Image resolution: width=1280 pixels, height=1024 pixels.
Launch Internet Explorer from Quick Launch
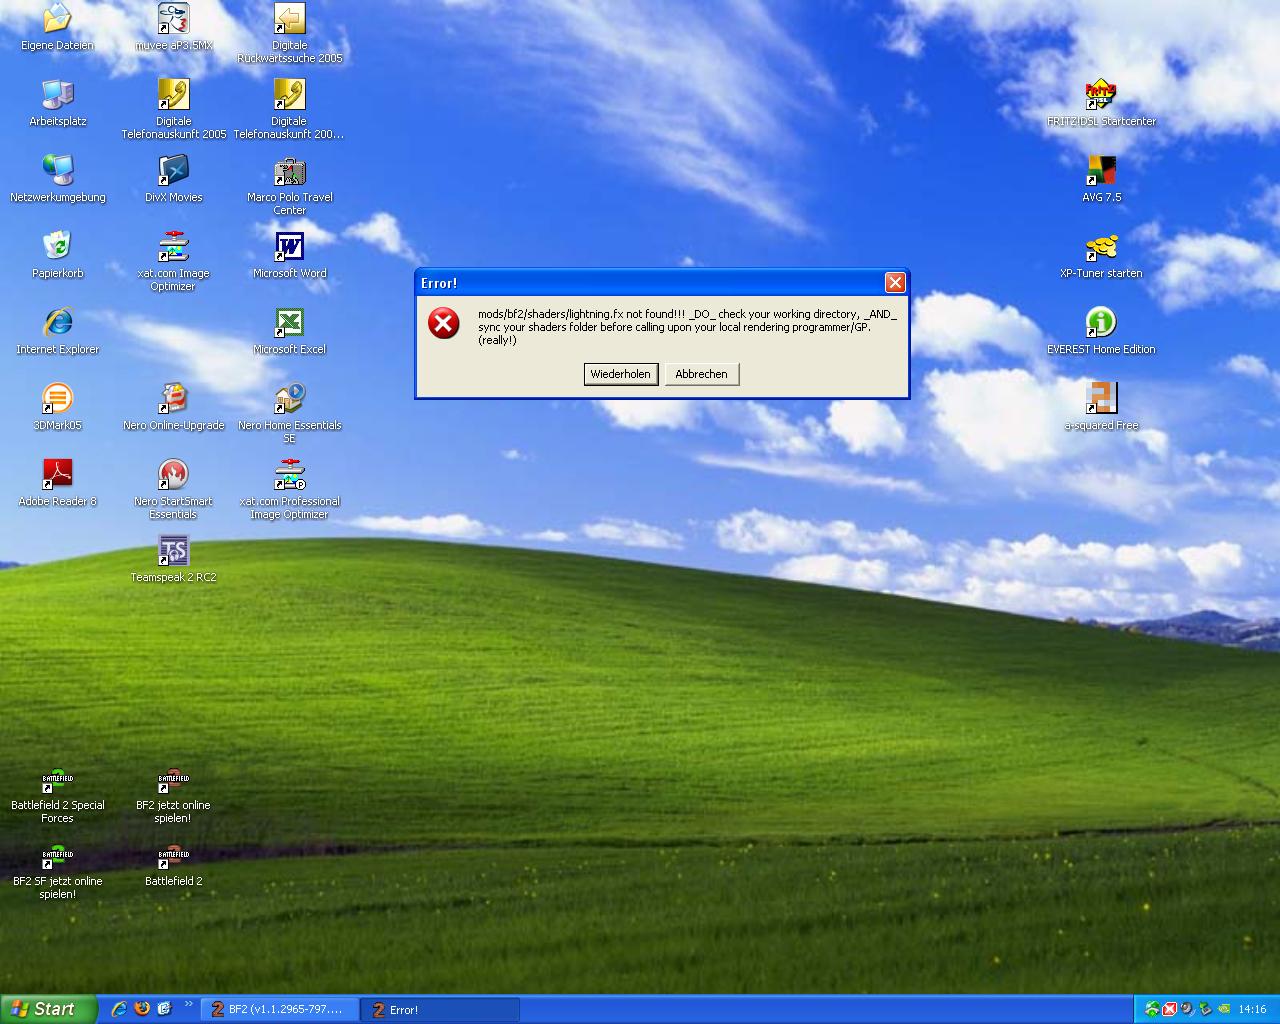pyautogui.click(x=119, y=1009)
